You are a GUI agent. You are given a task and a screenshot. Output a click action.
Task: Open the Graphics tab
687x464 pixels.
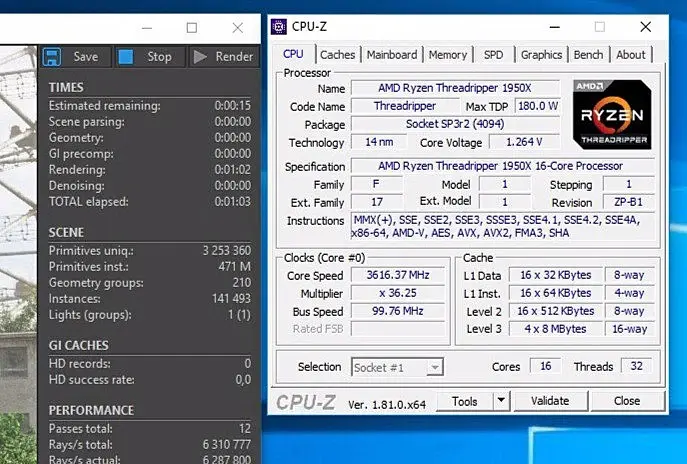[x=542, y=55]
